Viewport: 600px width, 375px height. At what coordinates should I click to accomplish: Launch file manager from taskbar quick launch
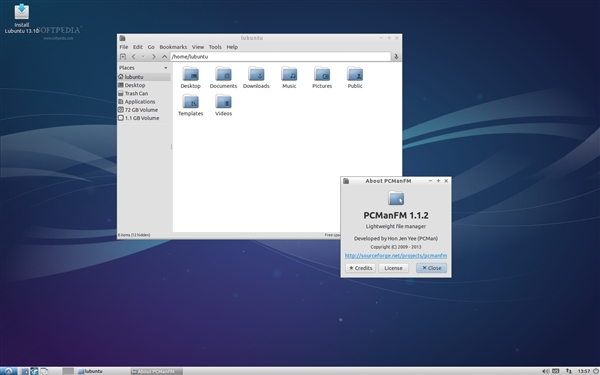tap(24, 371)
